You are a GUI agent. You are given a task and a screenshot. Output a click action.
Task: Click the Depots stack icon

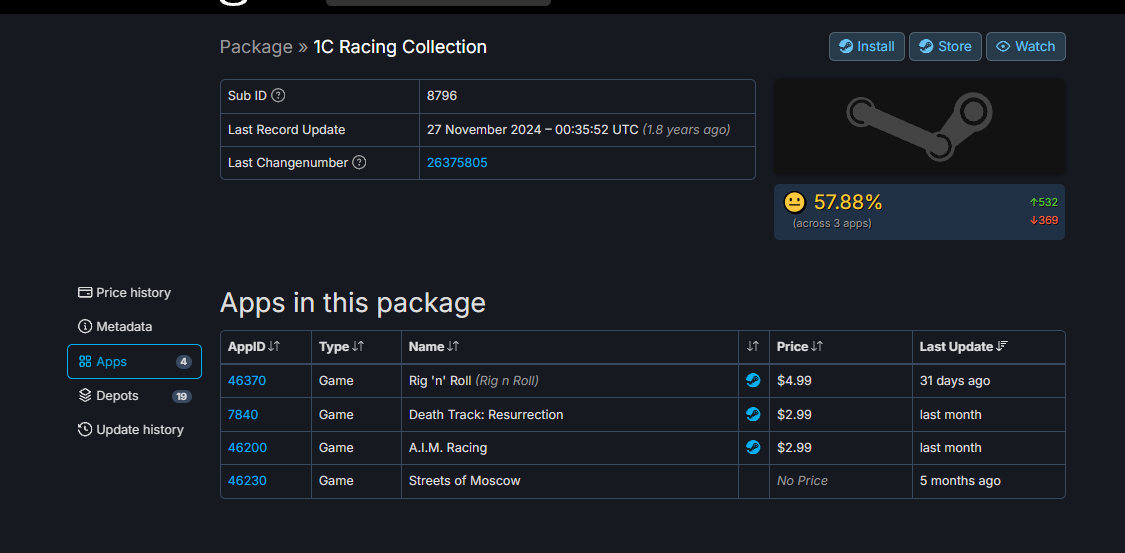85,396
